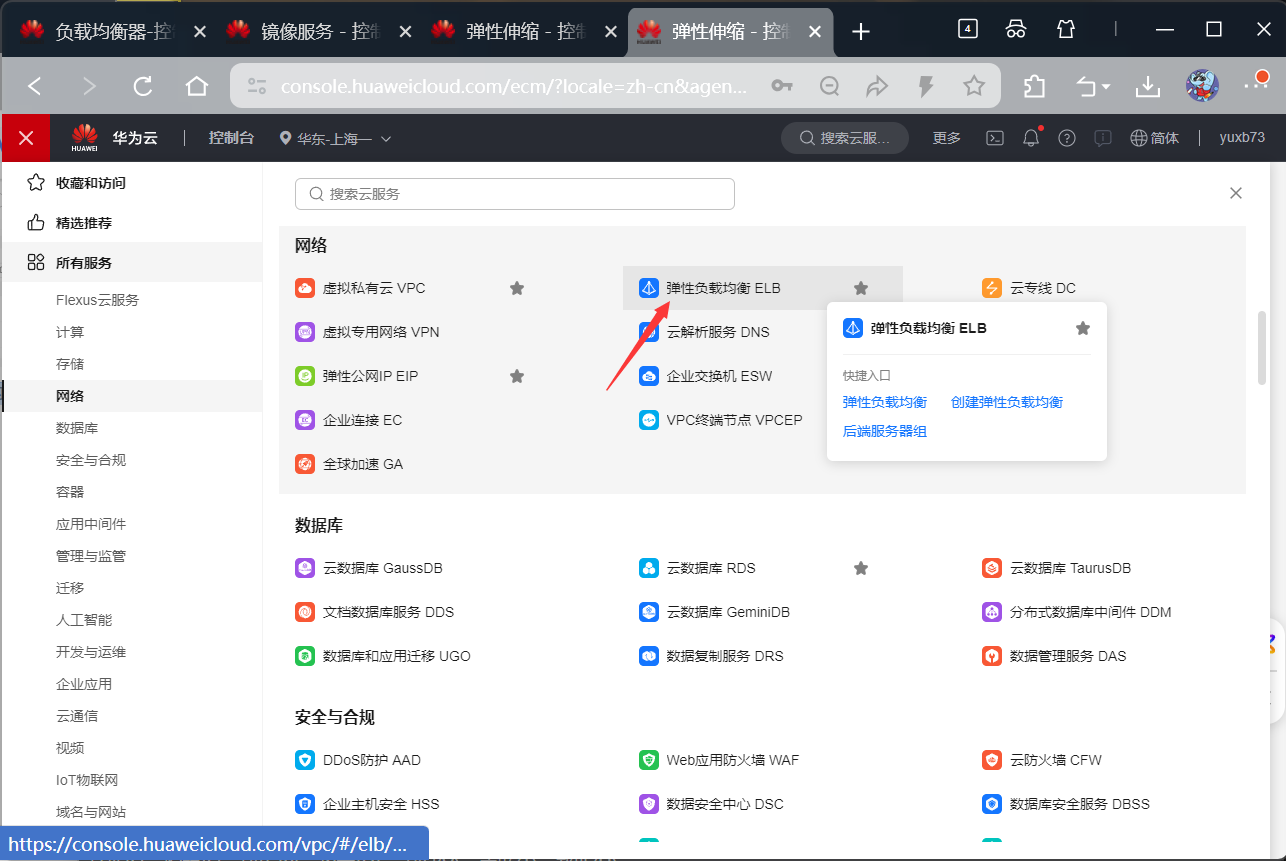Open 企业主机安全 HSS icon

[305, 804]
